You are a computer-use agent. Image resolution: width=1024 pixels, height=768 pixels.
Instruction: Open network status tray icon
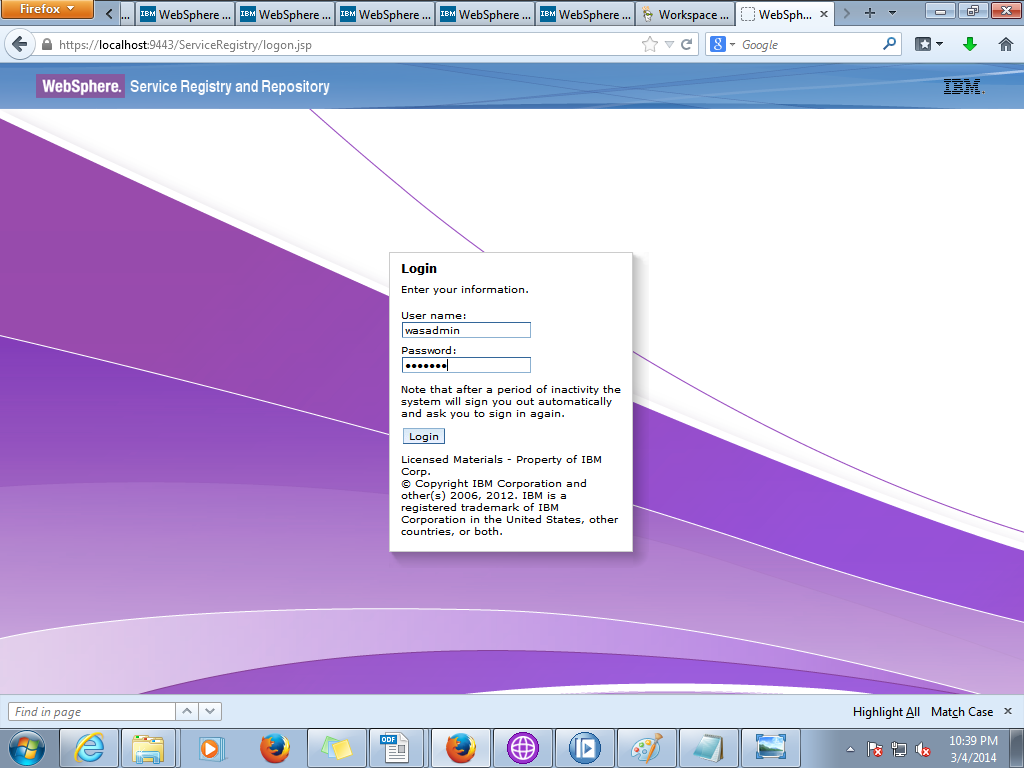tap(899, 749)
